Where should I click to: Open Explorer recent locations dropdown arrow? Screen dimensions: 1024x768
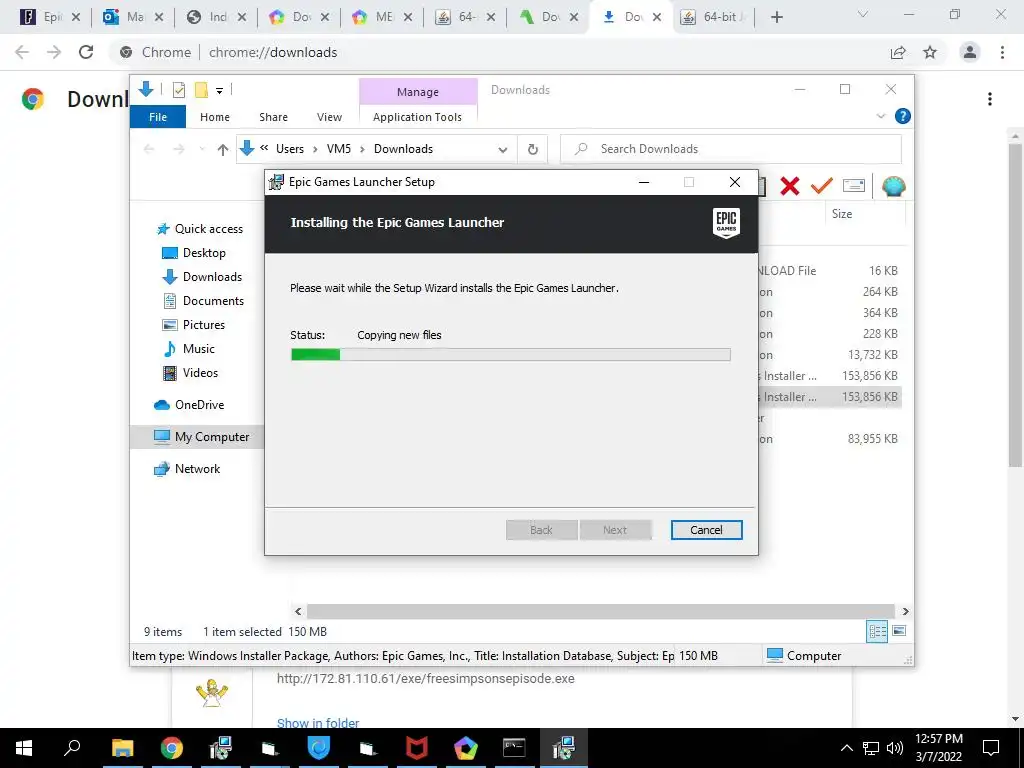tap(202, 150)
